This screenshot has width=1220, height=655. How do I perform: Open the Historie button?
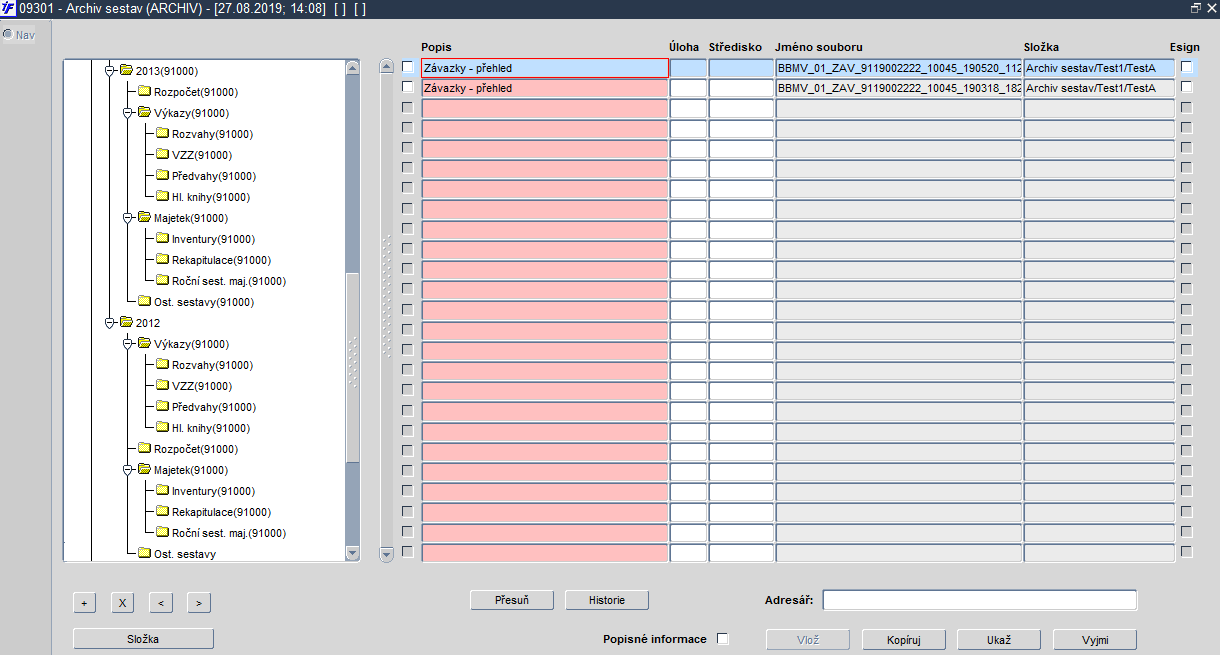(607, 600)
